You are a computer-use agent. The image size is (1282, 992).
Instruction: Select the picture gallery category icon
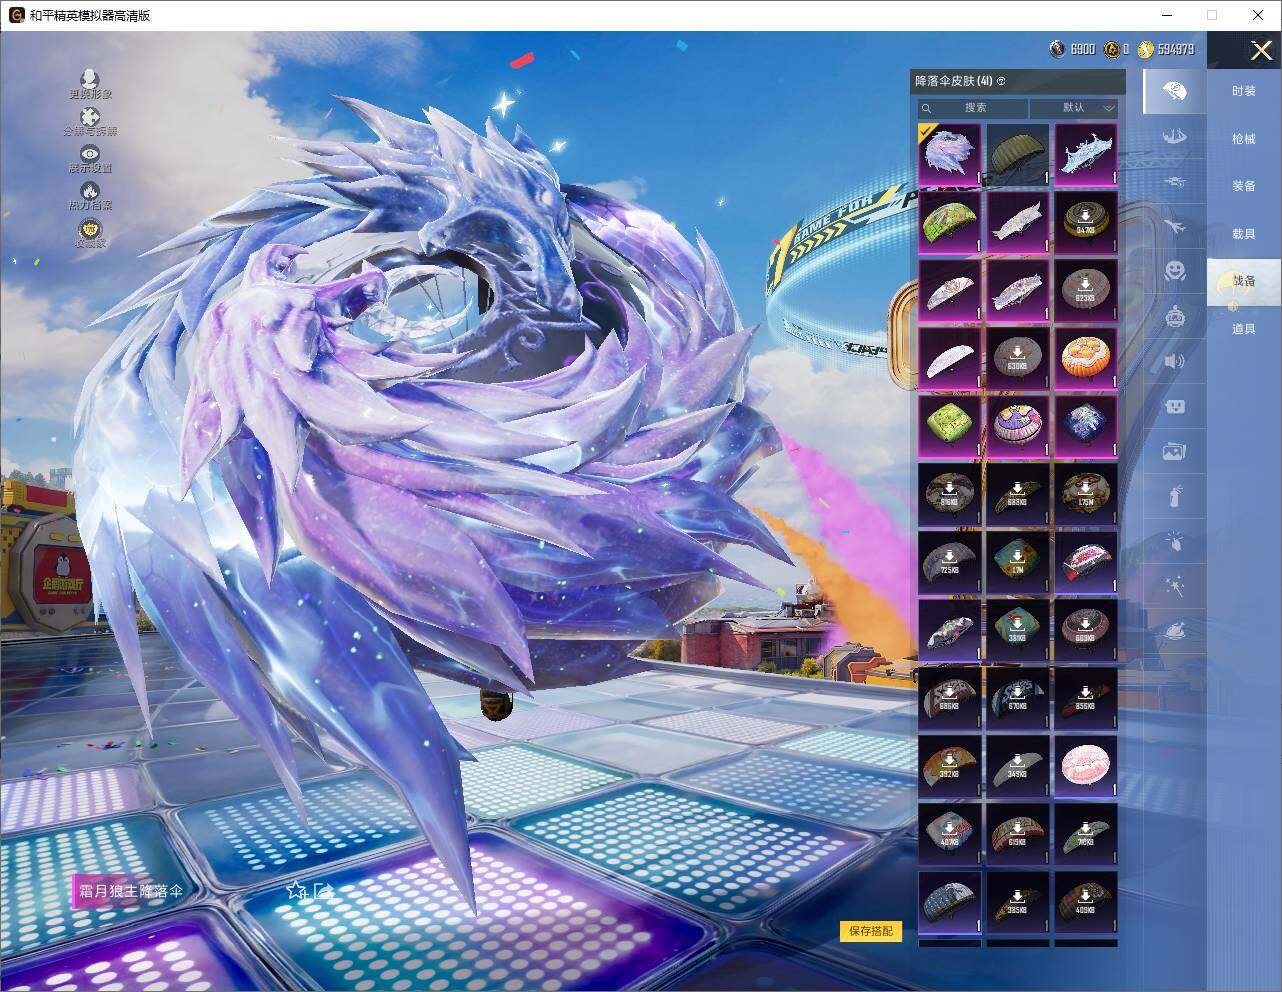point(1175,451)
